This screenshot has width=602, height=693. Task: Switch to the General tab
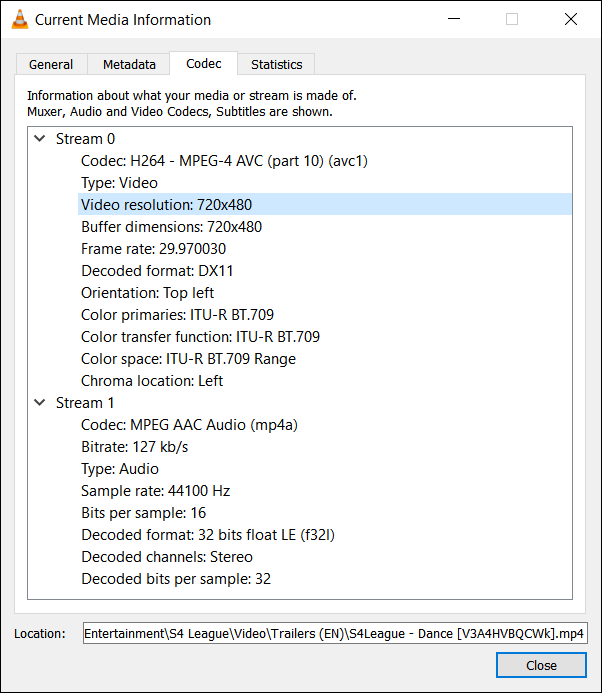point(51,65)
